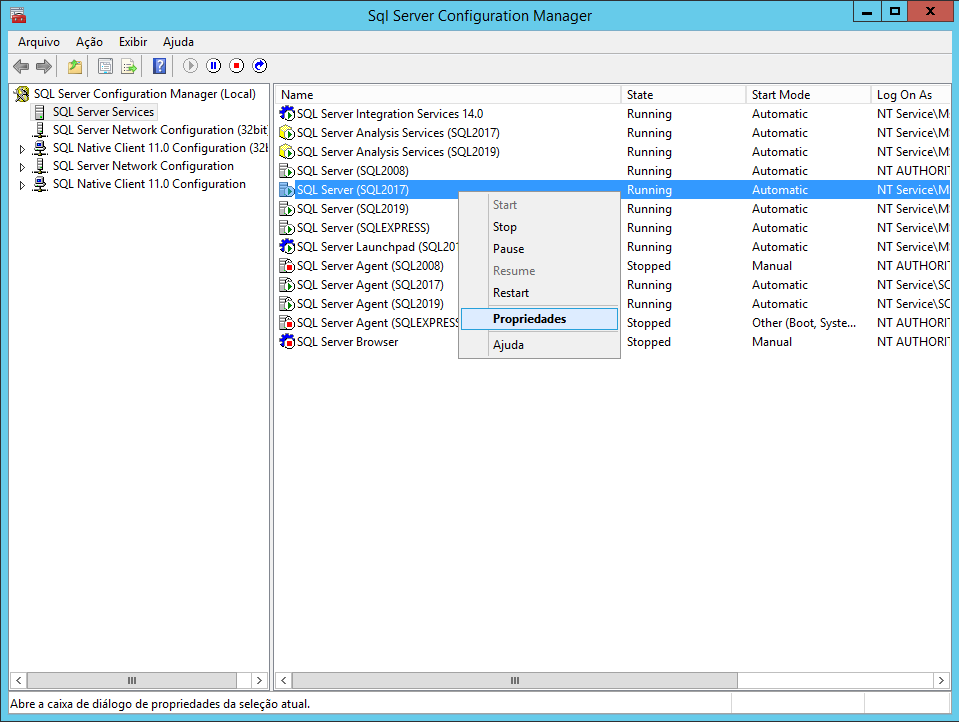Click the SQL Server Agent (SQL2019) icon

coord(287,303)
